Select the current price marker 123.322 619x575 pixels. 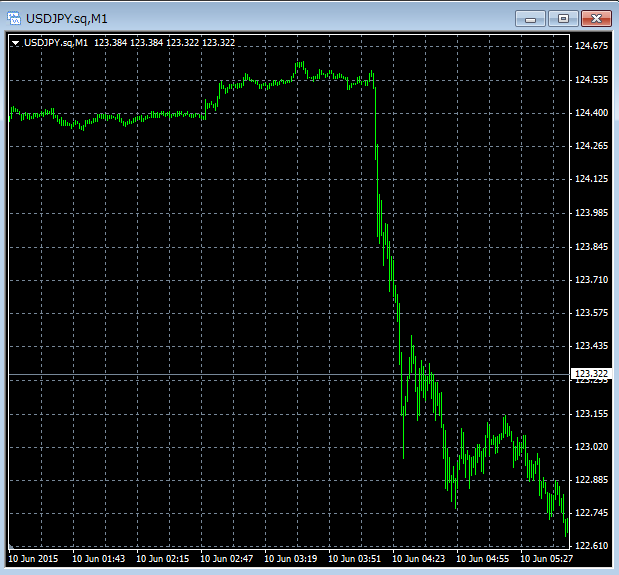tap(589, 374)
